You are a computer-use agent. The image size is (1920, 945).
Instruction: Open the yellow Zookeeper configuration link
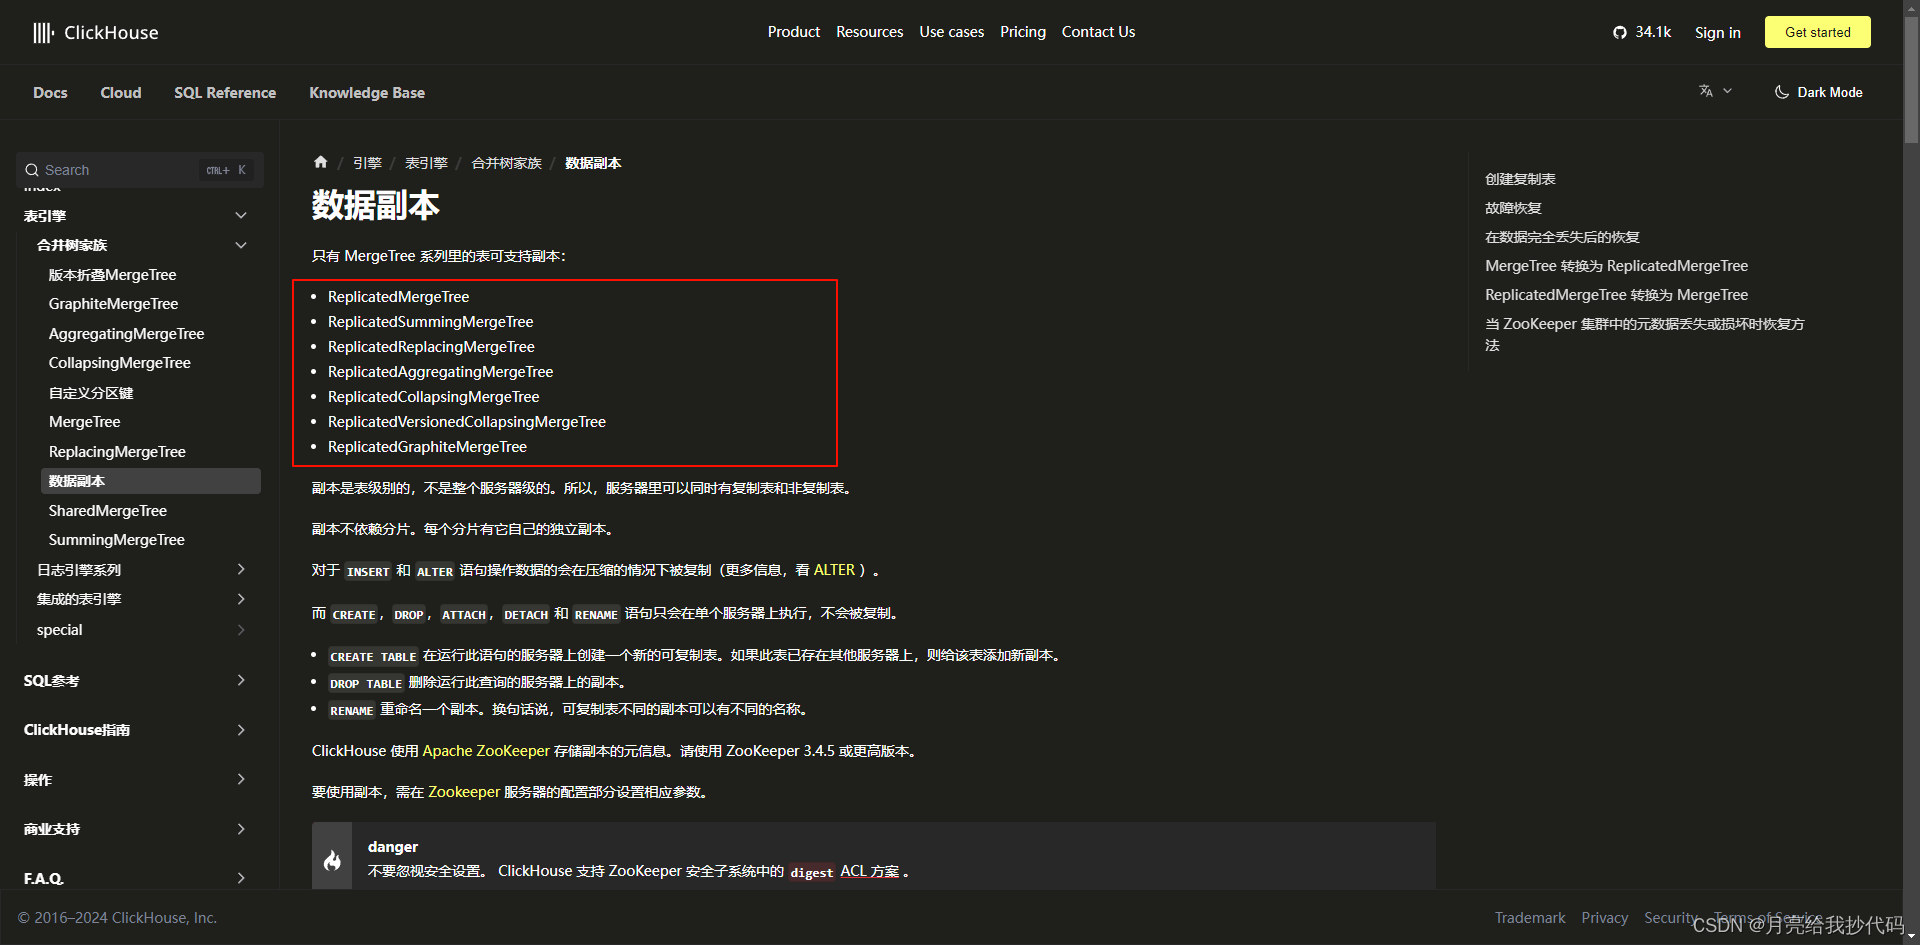coord(464,792)
